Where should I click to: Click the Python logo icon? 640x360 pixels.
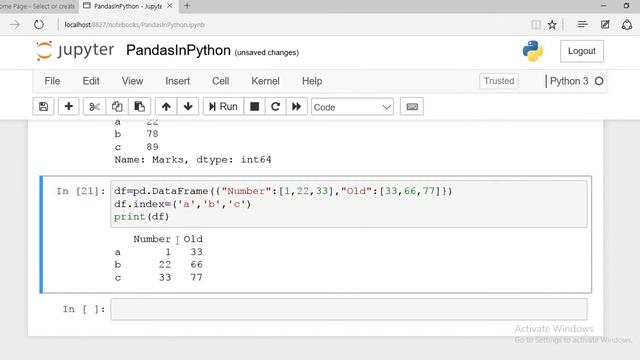click(533, 51)
